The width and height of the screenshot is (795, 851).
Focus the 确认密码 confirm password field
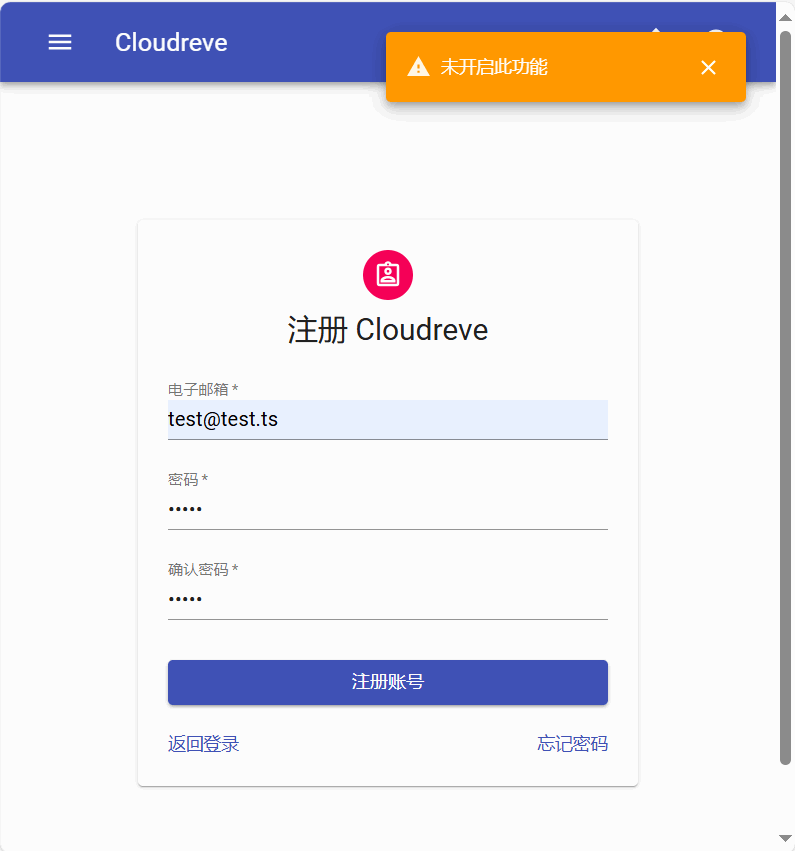[387, 599]
